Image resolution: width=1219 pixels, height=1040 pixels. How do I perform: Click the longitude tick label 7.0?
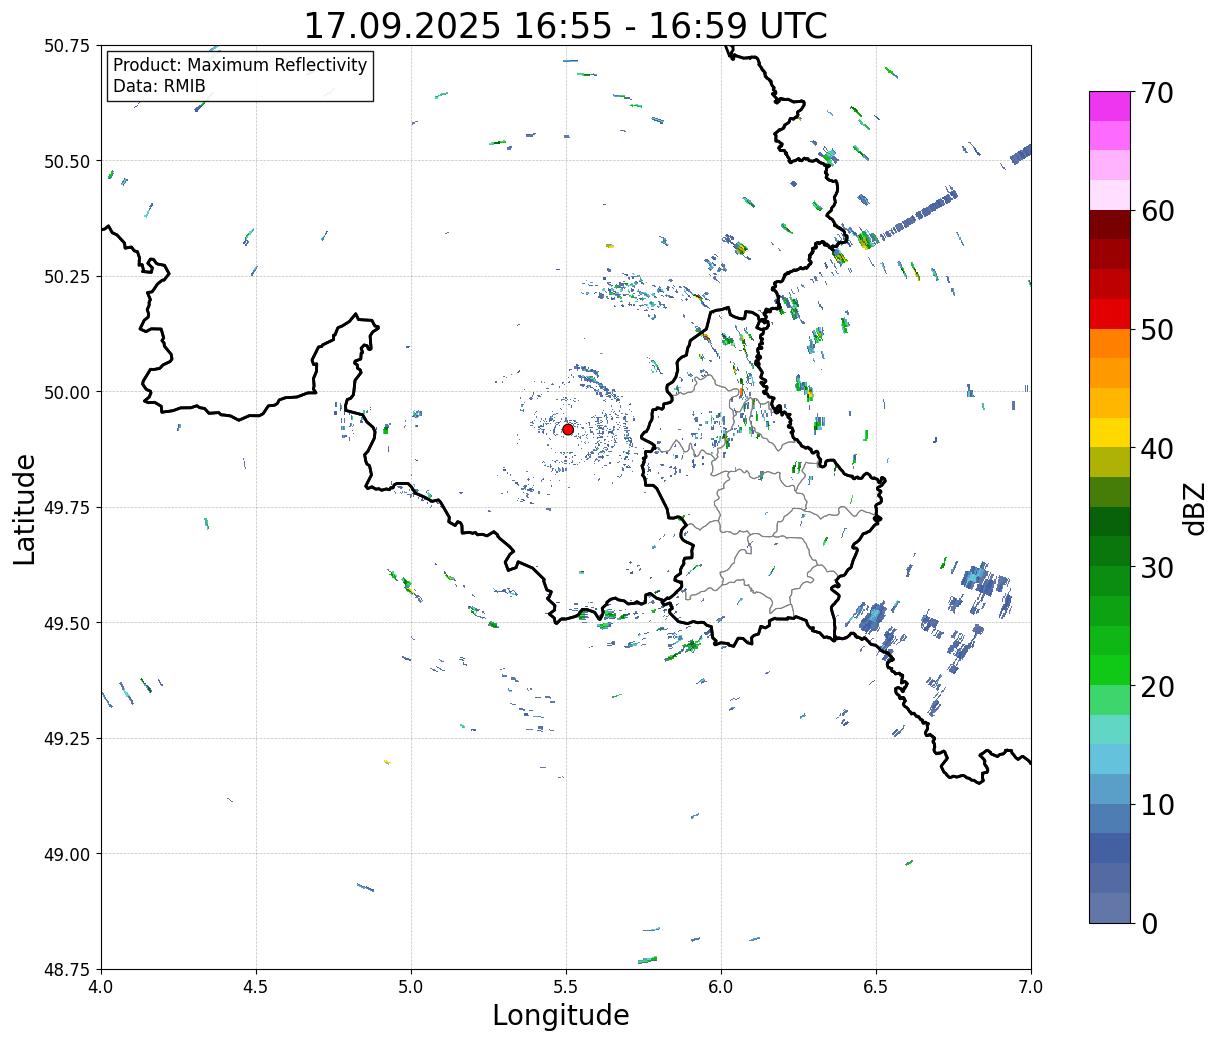(x=1031, y=987)
